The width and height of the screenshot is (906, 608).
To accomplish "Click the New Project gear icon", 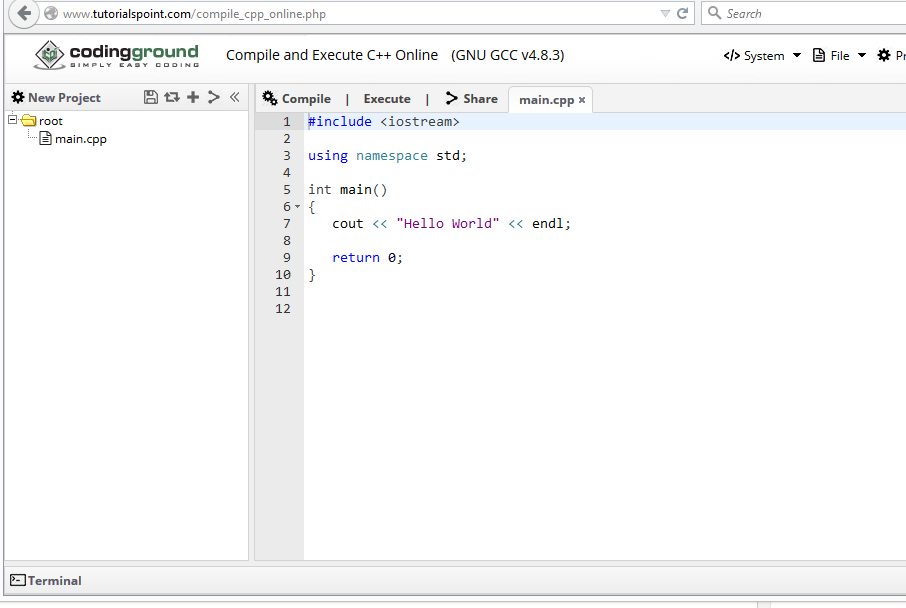I will (x=16, y=97).
